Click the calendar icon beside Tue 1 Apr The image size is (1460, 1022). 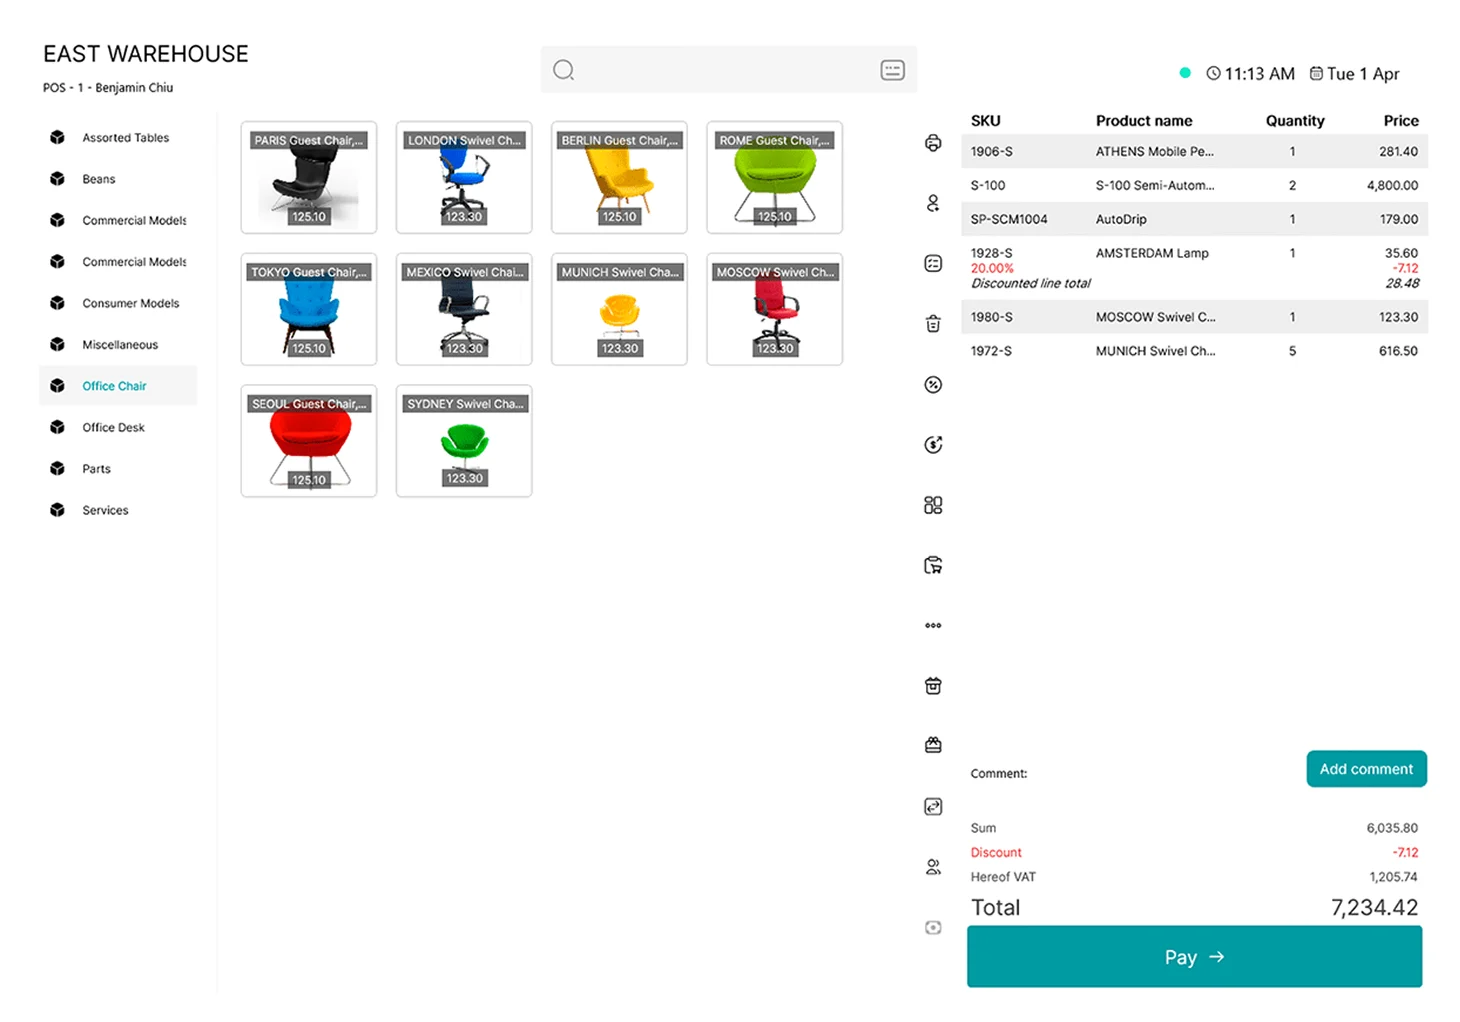[1316, 73]
